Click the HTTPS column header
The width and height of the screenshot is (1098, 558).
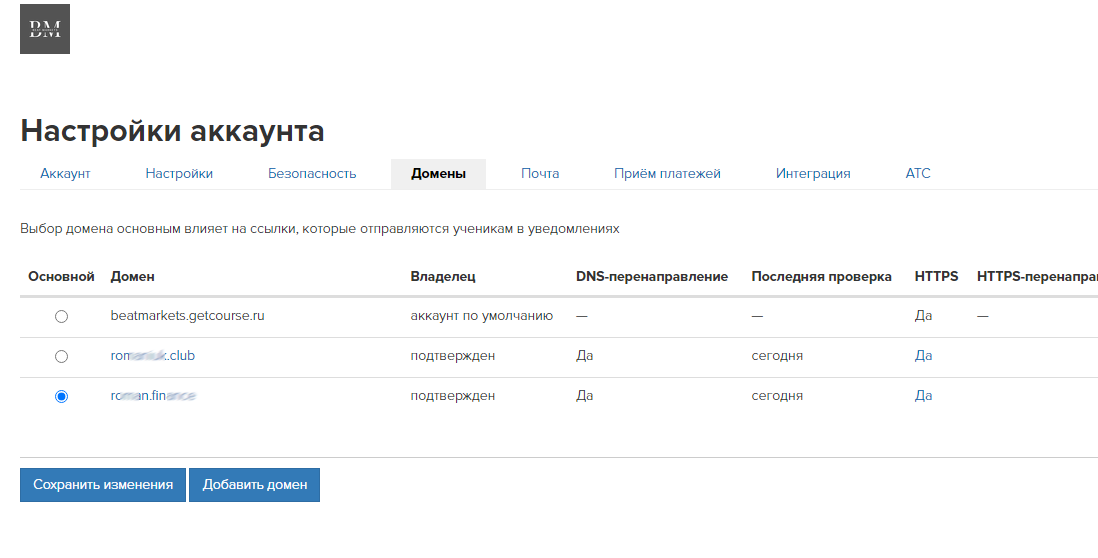tap(936, 277)
